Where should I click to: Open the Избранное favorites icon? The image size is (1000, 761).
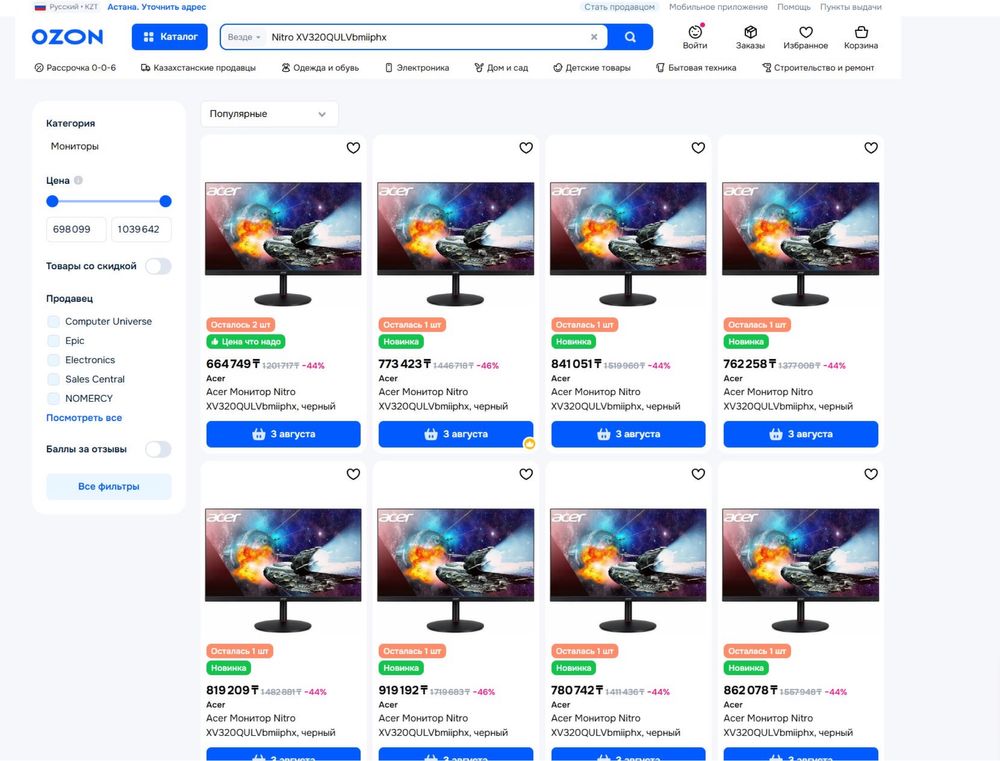click(805, 37)
